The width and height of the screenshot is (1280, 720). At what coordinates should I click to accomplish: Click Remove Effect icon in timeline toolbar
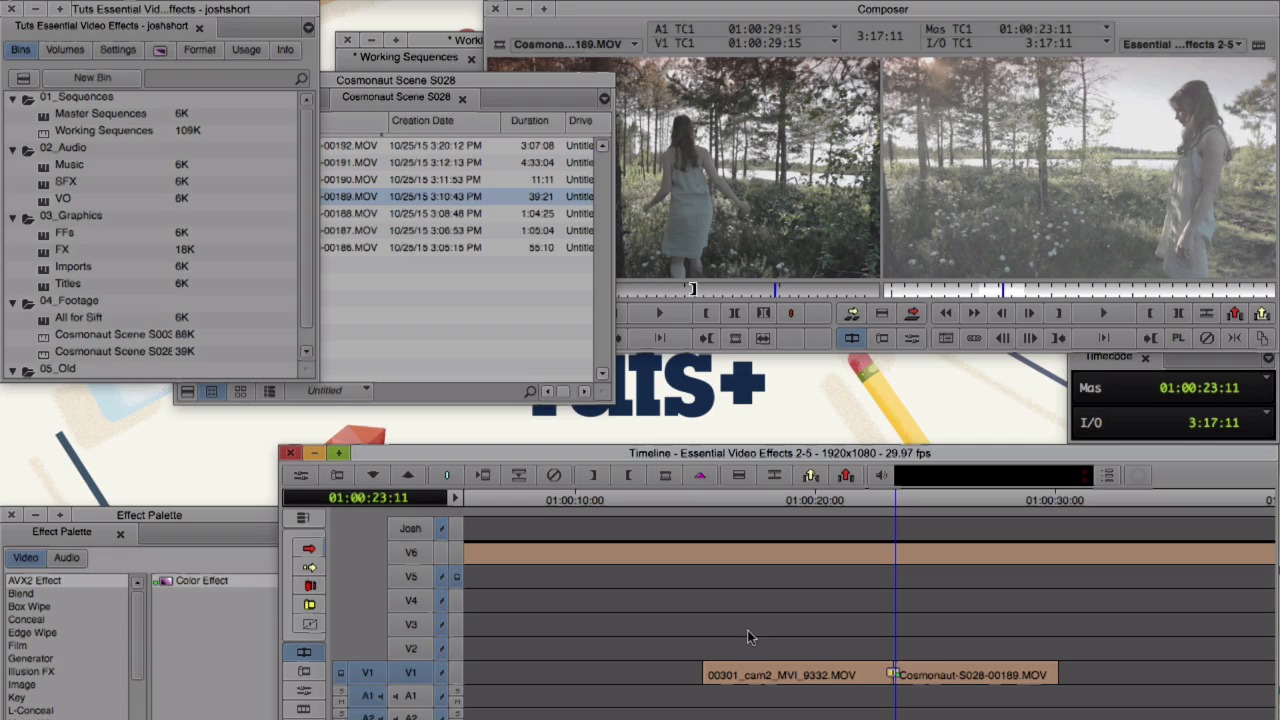pos(554,476)
